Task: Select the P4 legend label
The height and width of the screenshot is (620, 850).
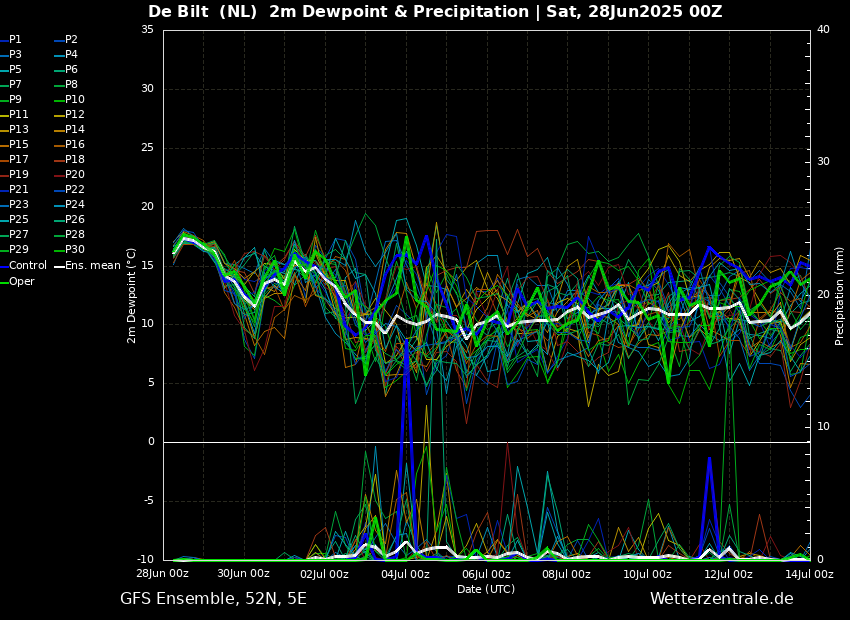Action: pyautogui.click(x=67, y=55)
